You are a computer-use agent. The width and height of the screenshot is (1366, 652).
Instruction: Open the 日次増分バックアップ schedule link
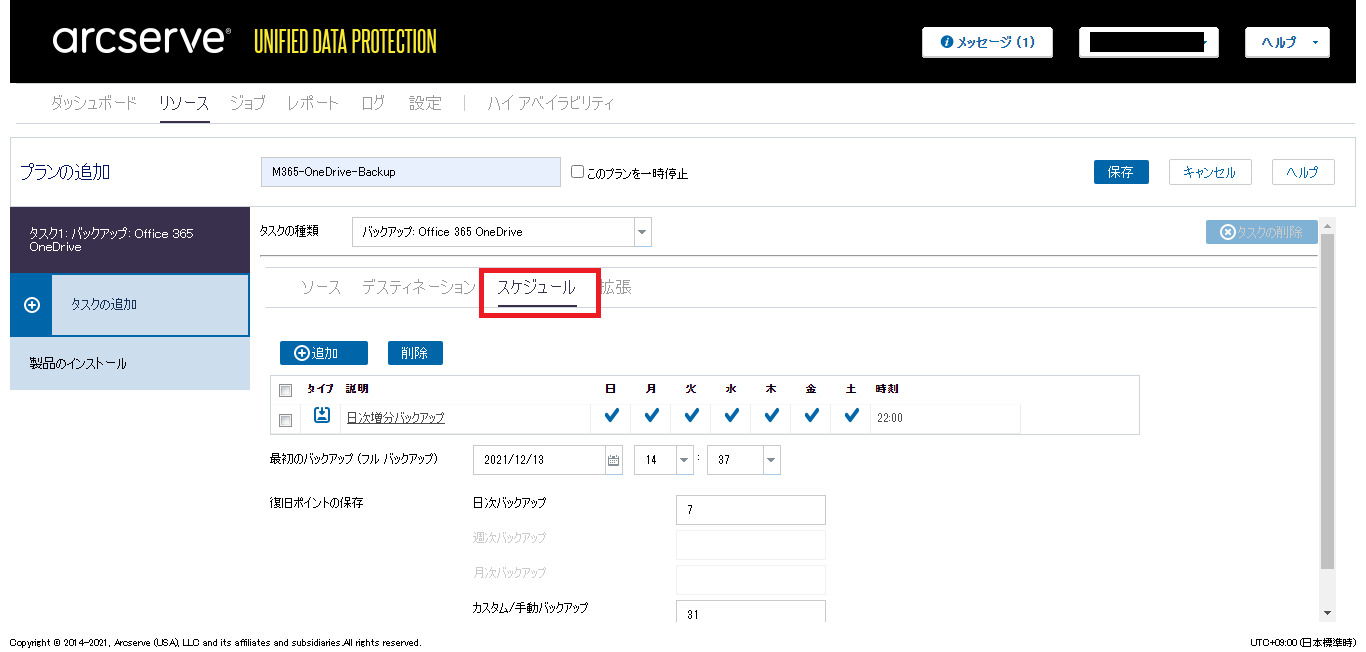click(x=395, y=418)
